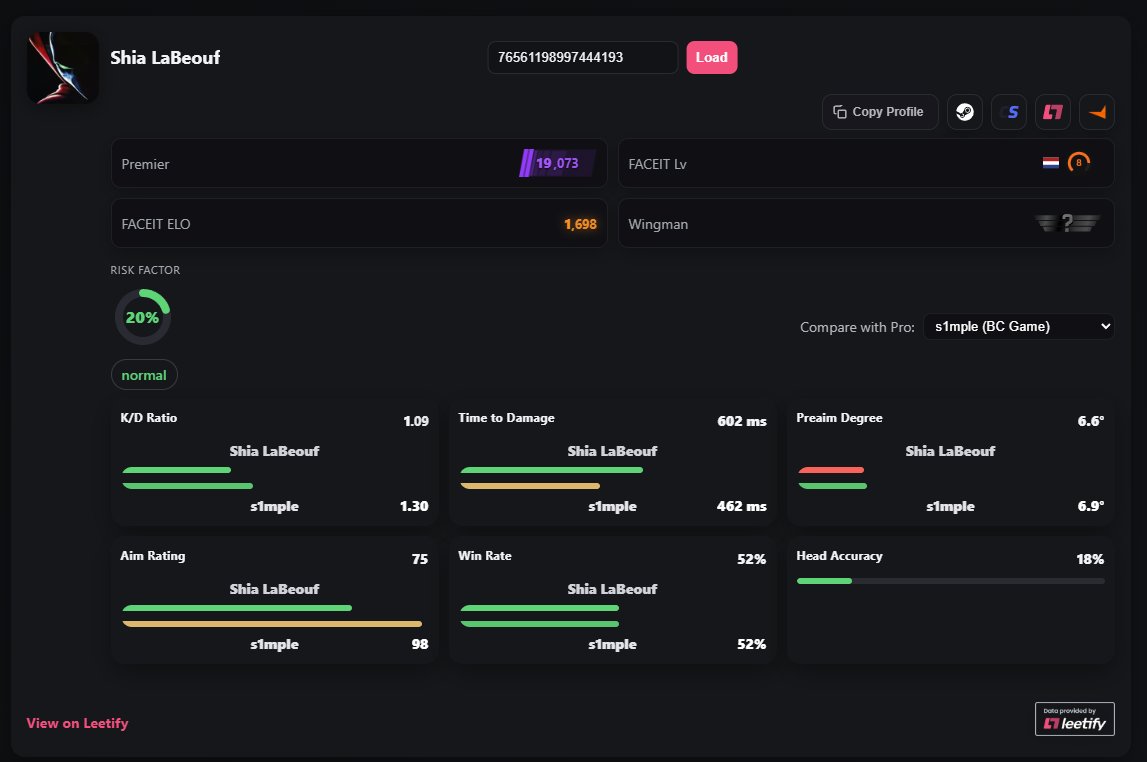Click the FACEIT level 8 badge
Viewport: 1147px width, 762px height.
(x=1078, y=162)
